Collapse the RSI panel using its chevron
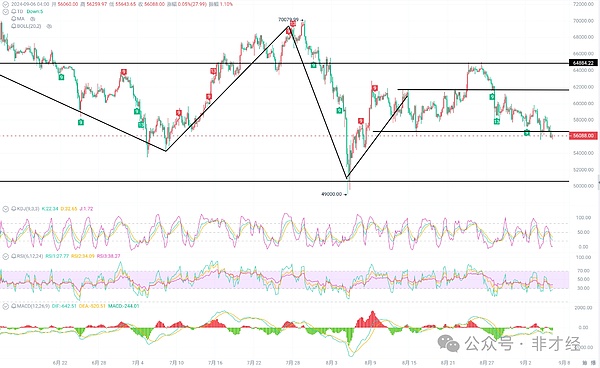This screenshot has width=600, height=368. coord(5,256)
